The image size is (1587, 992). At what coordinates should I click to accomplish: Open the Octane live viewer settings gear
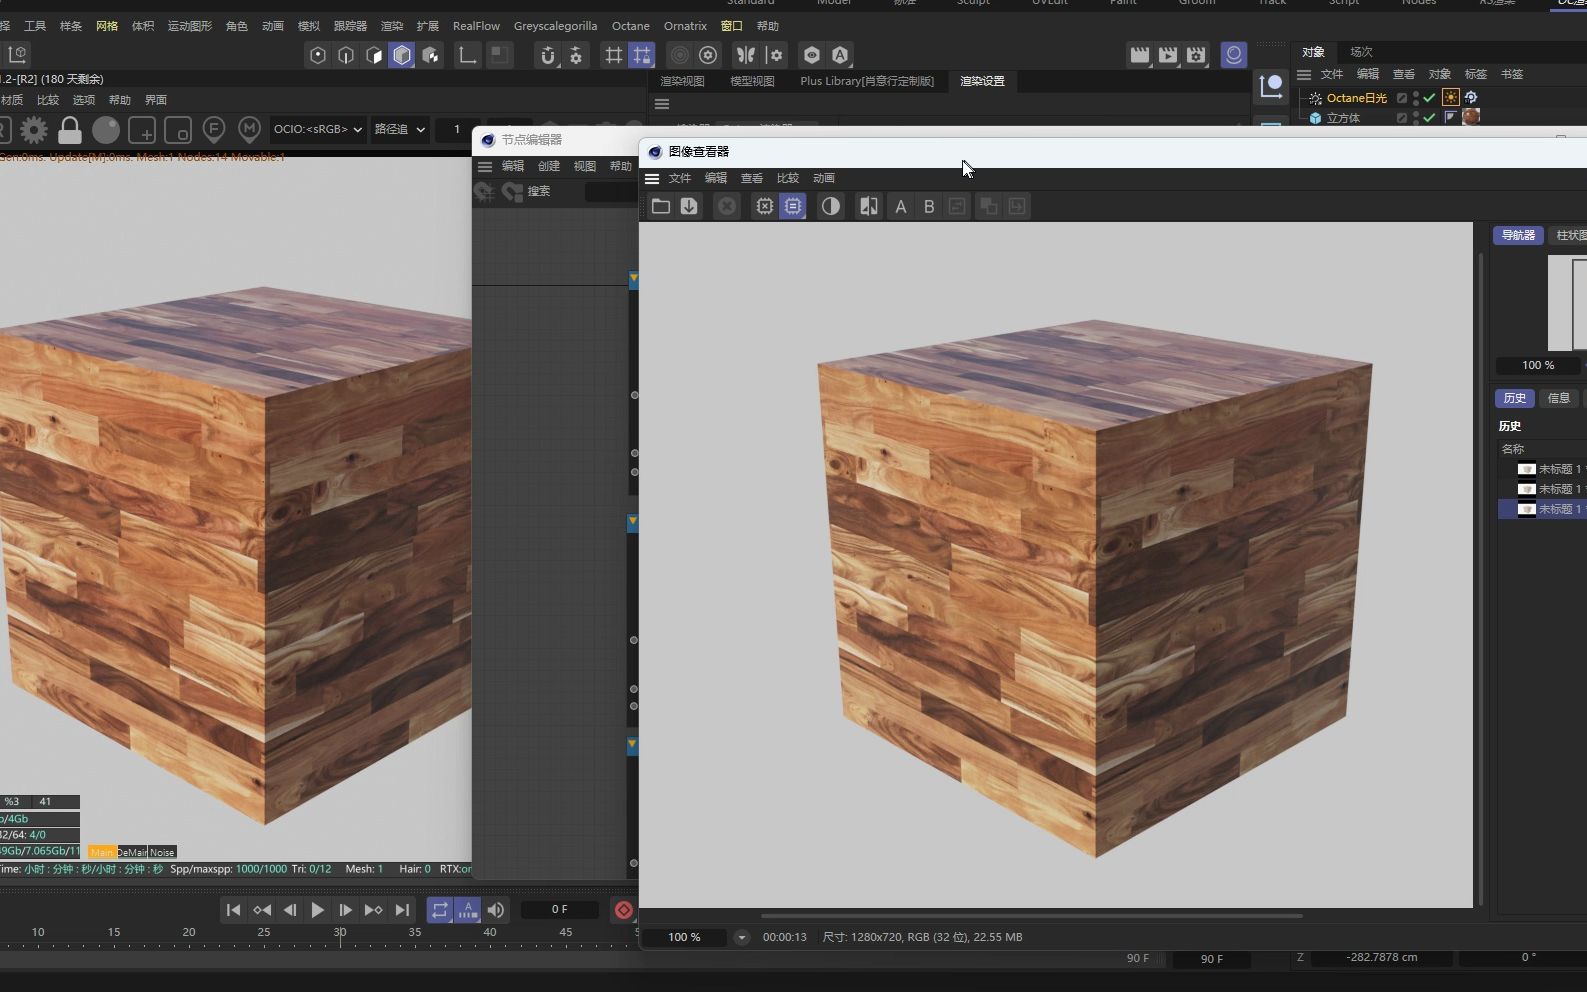(34, 129)
